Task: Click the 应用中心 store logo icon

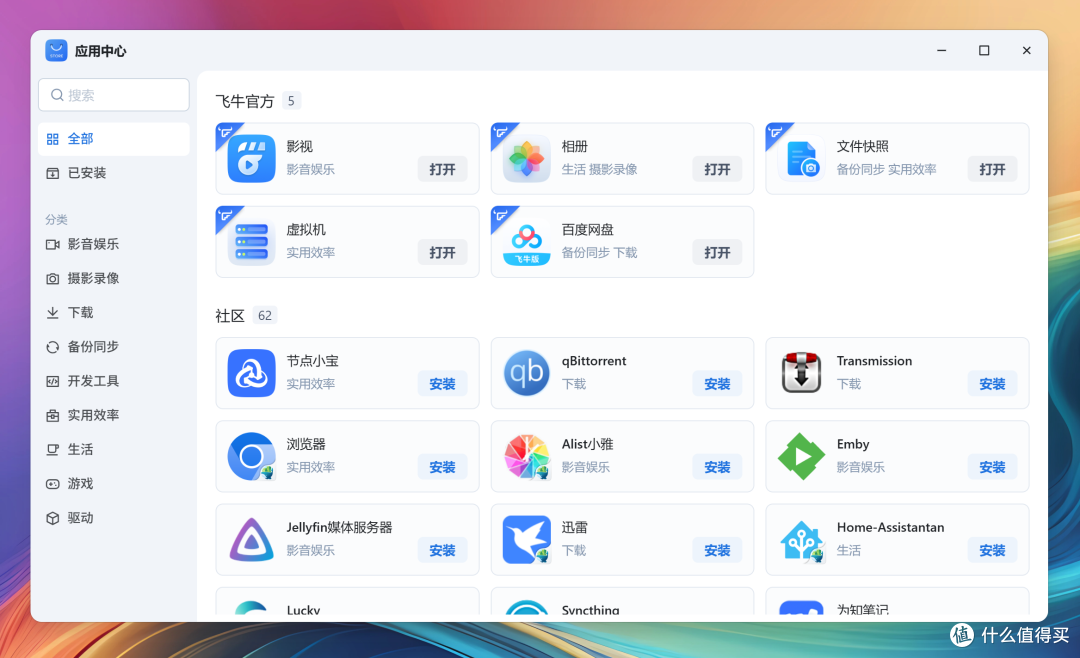Action: pyautogui.click(x=56, y=50)
